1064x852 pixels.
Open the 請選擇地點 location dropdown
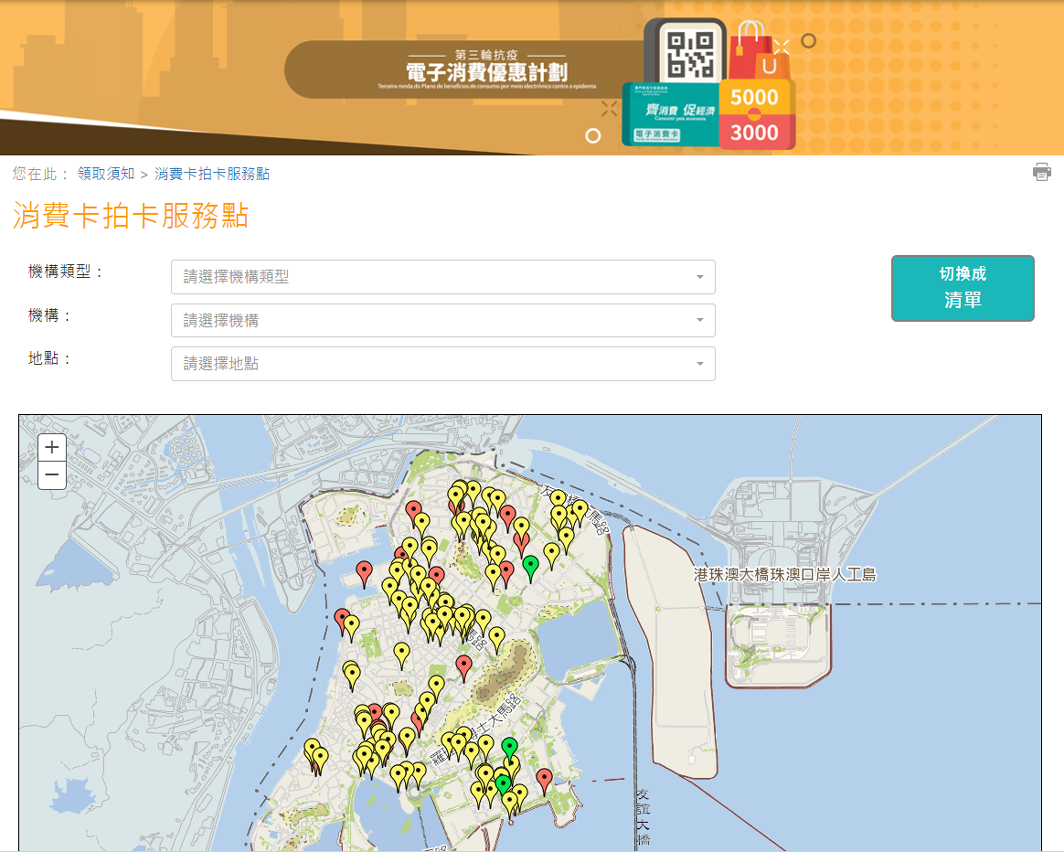[442, 364]
